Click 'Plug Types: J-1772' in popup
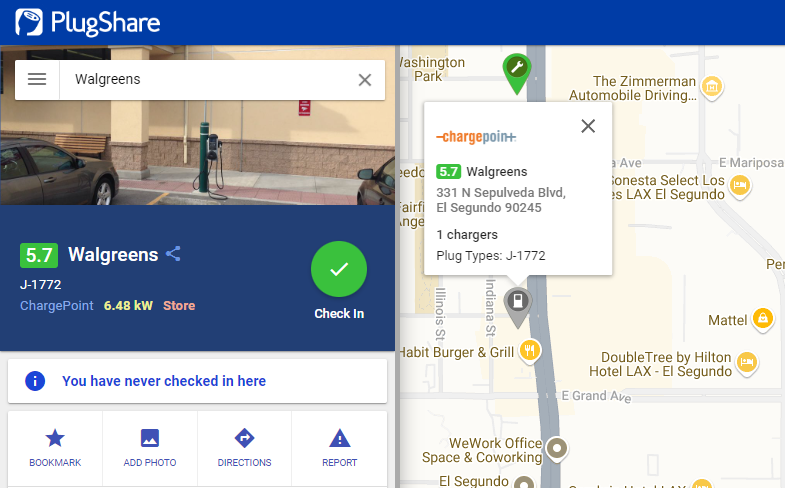Image resolution: width=785 pixels, height=488 pixels. click(491, 256)
